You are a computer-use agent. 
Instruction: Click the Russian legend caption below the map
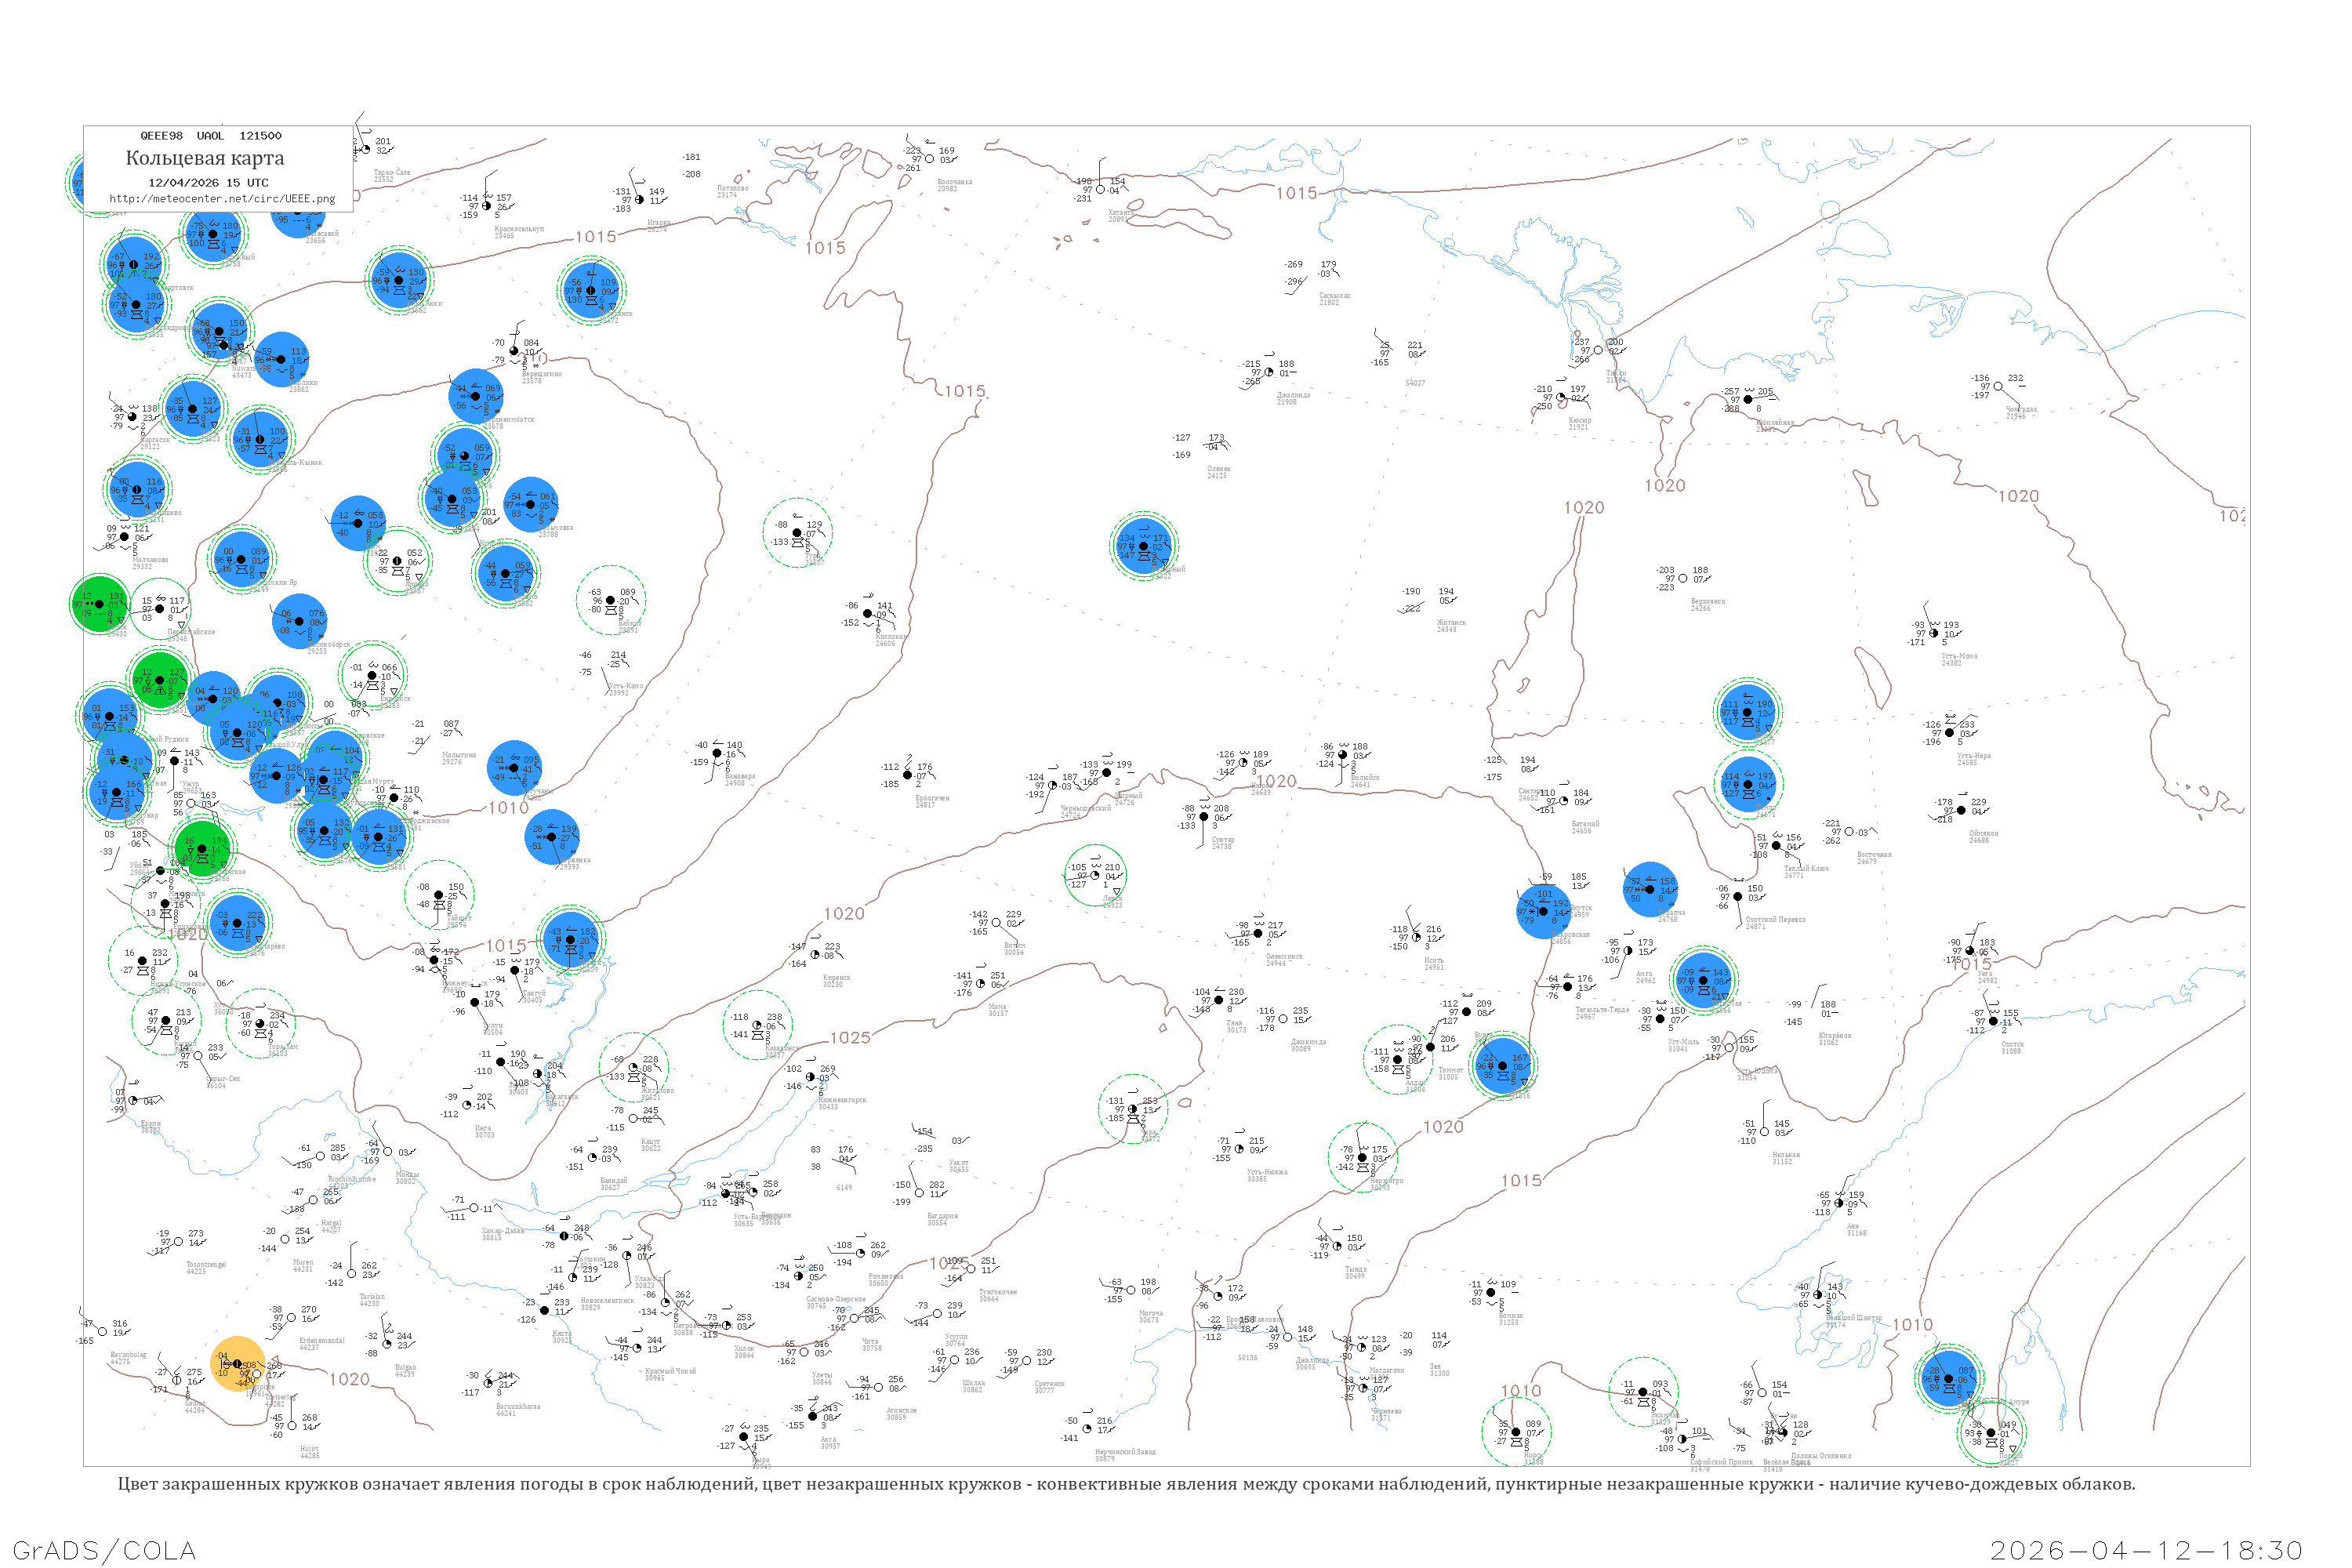[1126, 1484]
